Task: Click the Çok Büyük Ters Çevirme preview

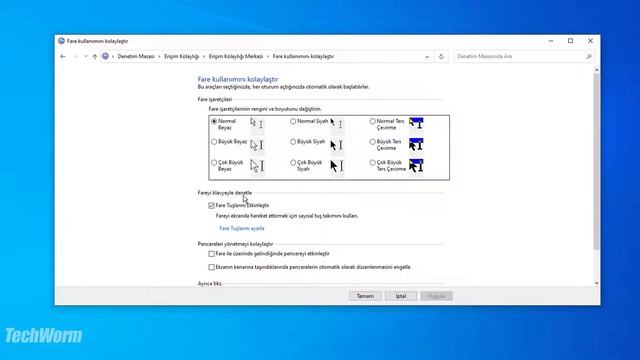Action: tap(416, 166)
